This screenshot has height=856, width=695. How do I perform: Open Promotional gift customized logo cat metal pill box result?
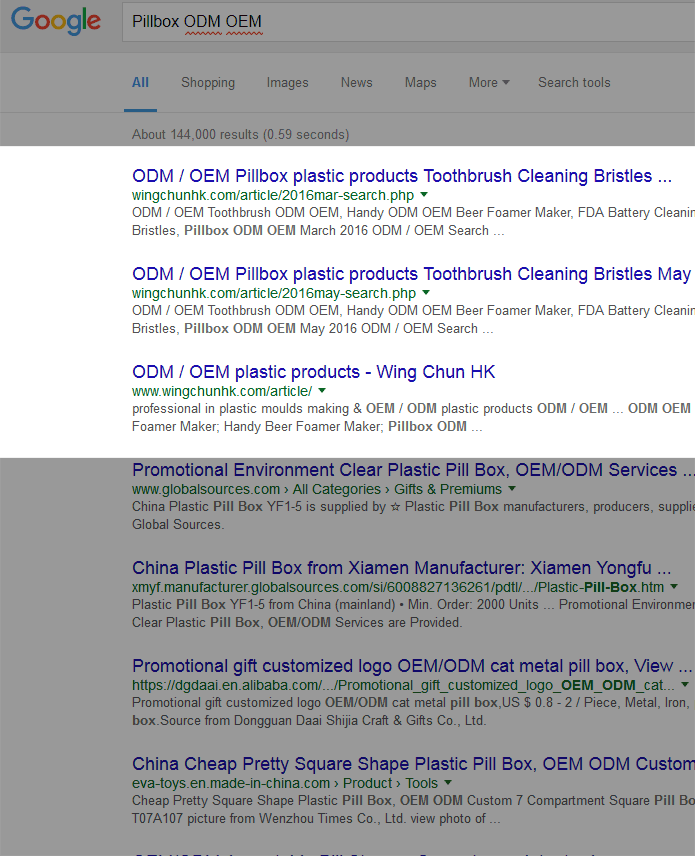pos(412,665)
